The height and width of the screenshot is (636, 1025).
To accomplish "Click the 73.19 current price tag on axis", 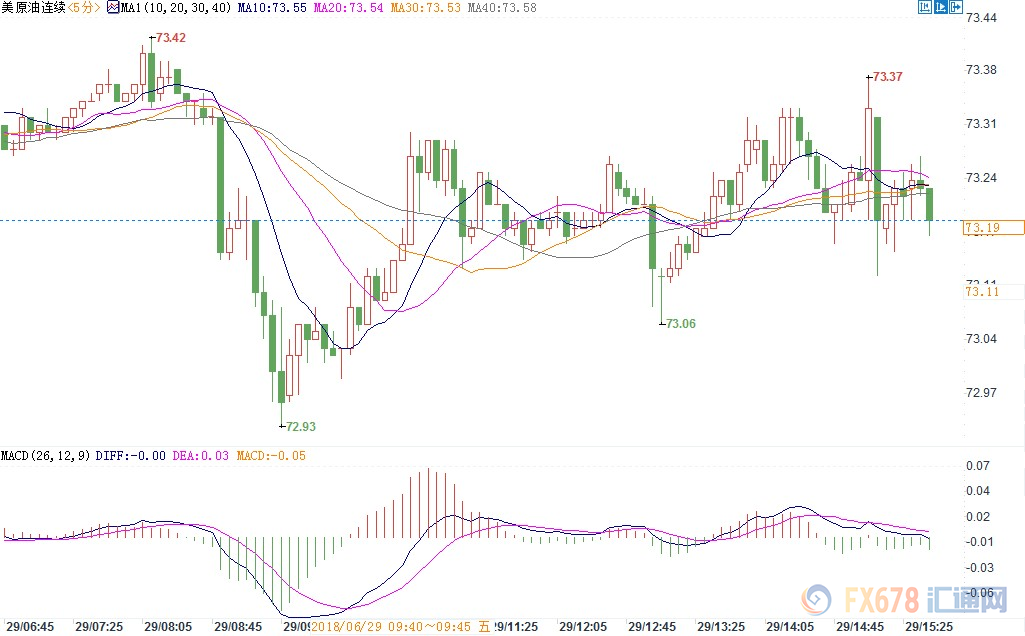I will (x=993, y=228).
